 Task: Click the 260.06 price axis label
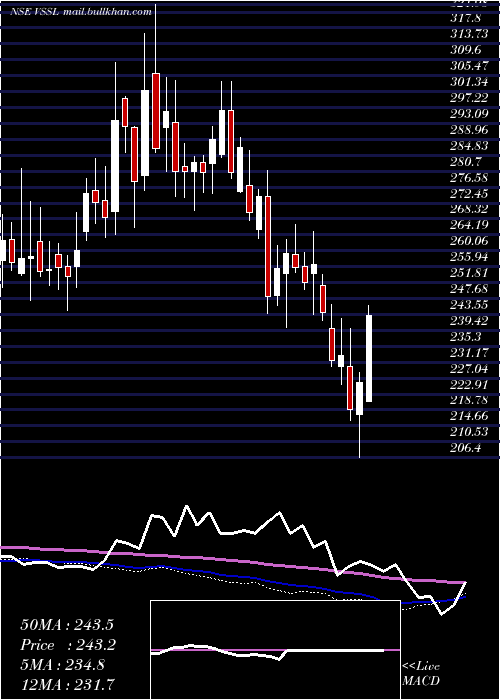click(469, 242)
